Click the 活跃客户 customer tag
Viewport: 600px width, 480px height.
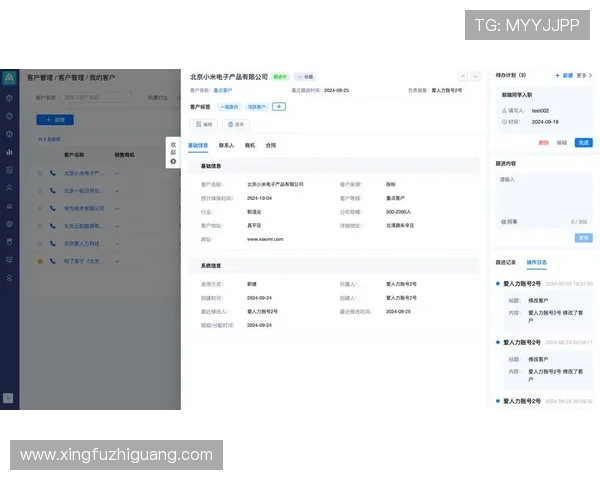click(x=256, y=107)
